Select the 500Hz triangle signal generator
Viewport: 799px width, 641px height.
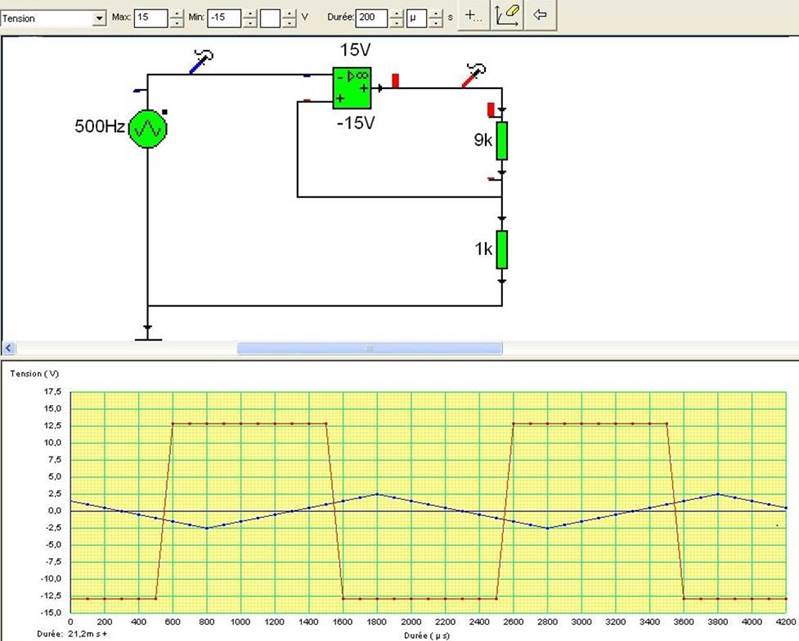click(148, 128)
